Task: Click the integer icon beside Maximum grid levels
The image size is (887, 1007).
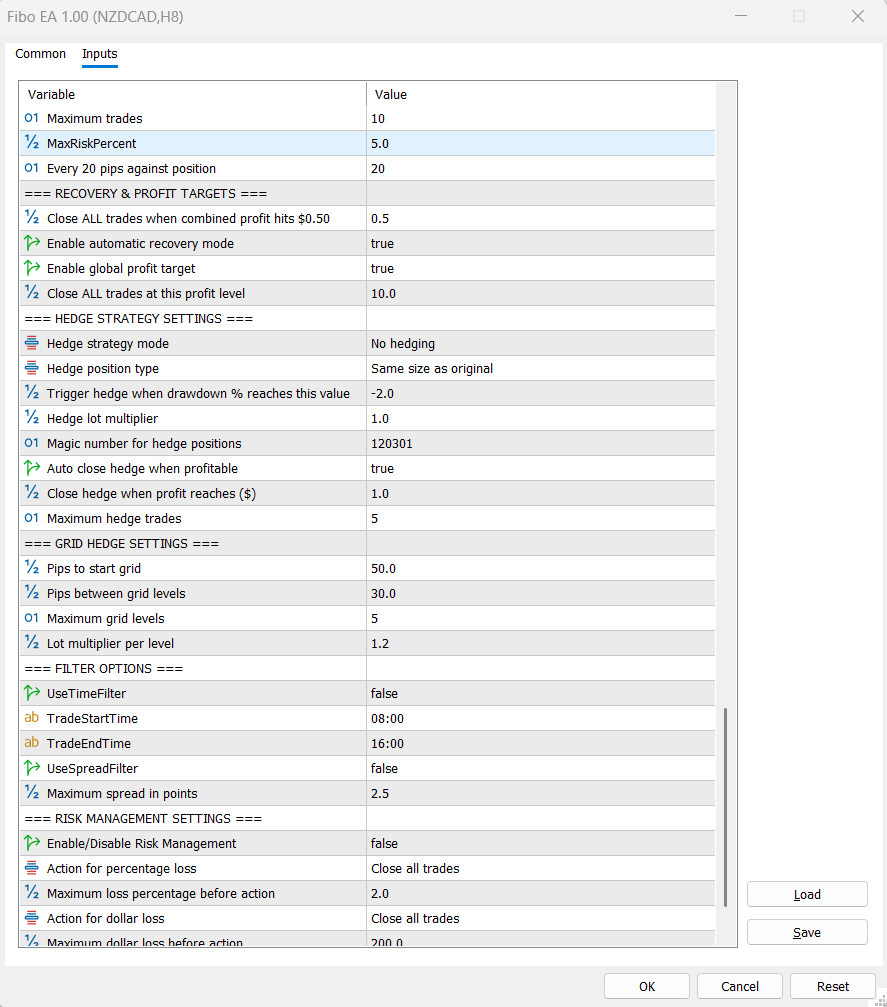Action: [31, 618]
